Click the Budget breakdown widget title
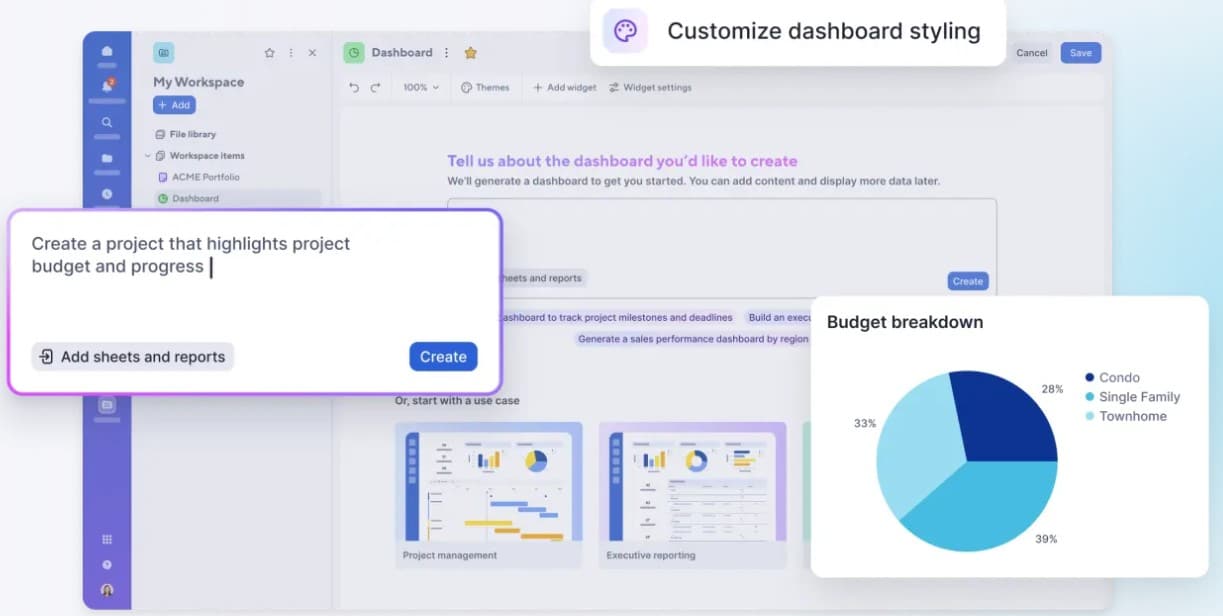The image size is (1223, 616). (905, 322)
